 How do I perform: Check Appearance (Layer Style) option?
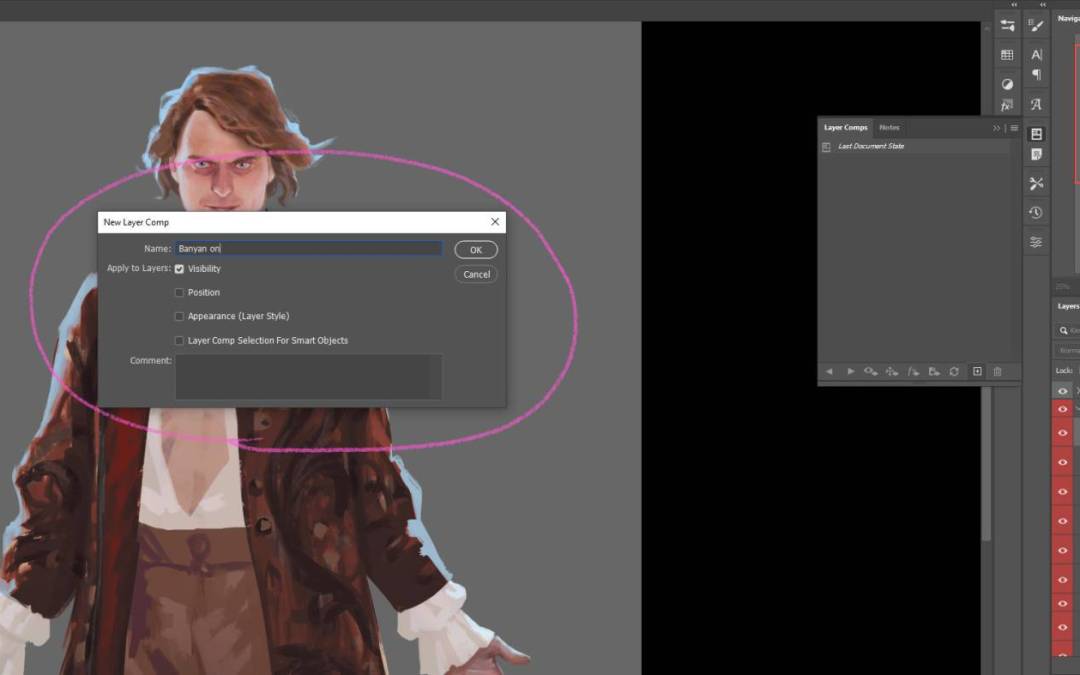pos(180,316)
